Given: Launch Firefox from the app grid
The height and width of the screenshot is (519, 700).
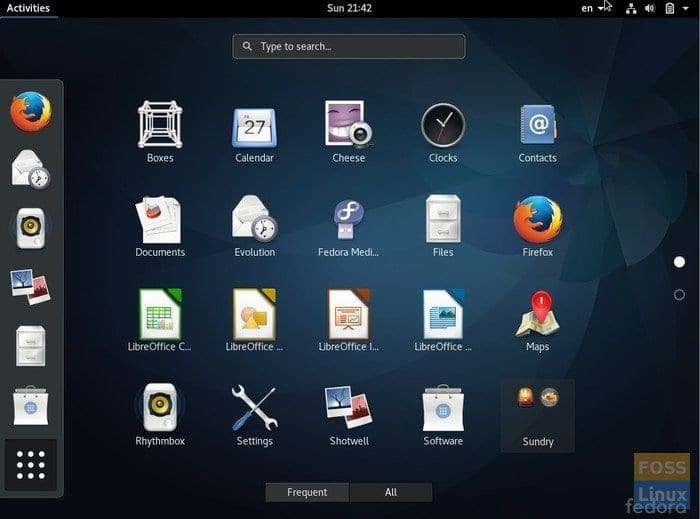Looking at the screenshot, I should pyautogui.click(x=538, y=227).
